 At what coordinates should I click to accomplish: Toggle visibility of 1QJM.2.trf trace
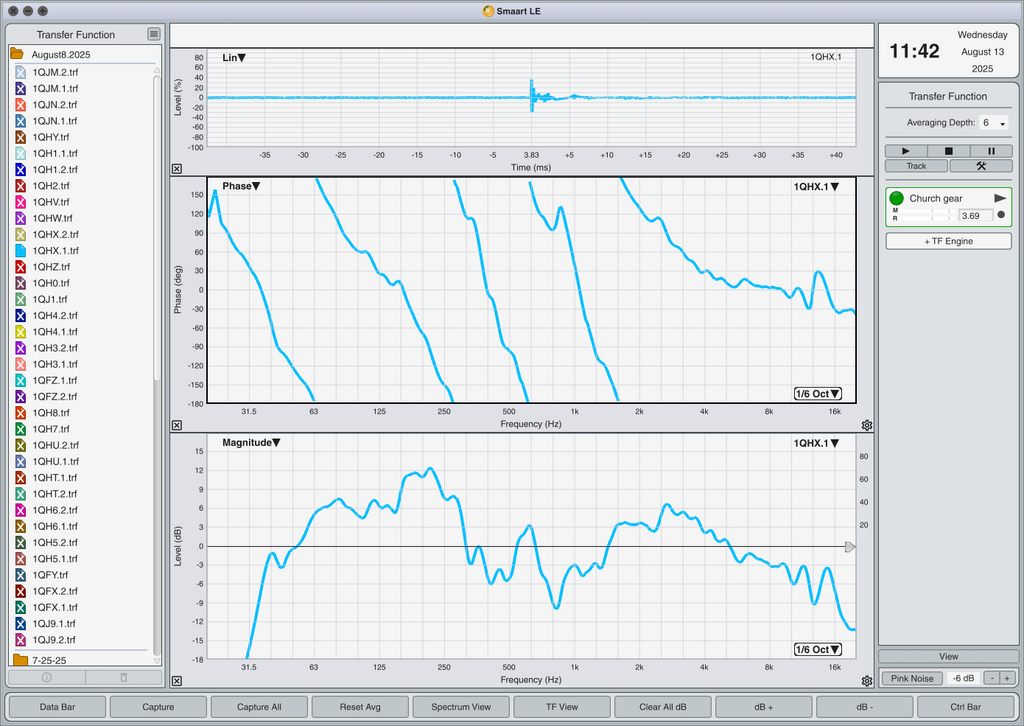click(20, 72)
